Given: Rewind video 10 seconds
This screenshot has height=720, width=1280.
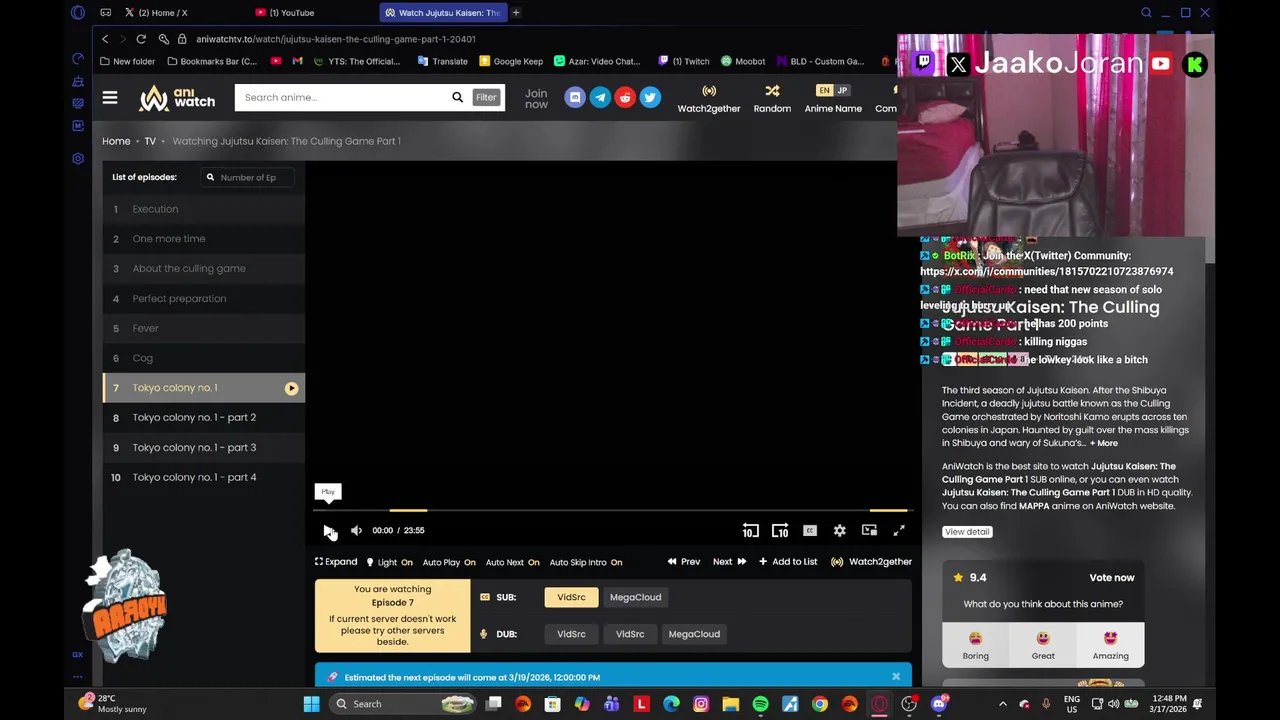Looking at the screenshot, I should coord(751,531).
